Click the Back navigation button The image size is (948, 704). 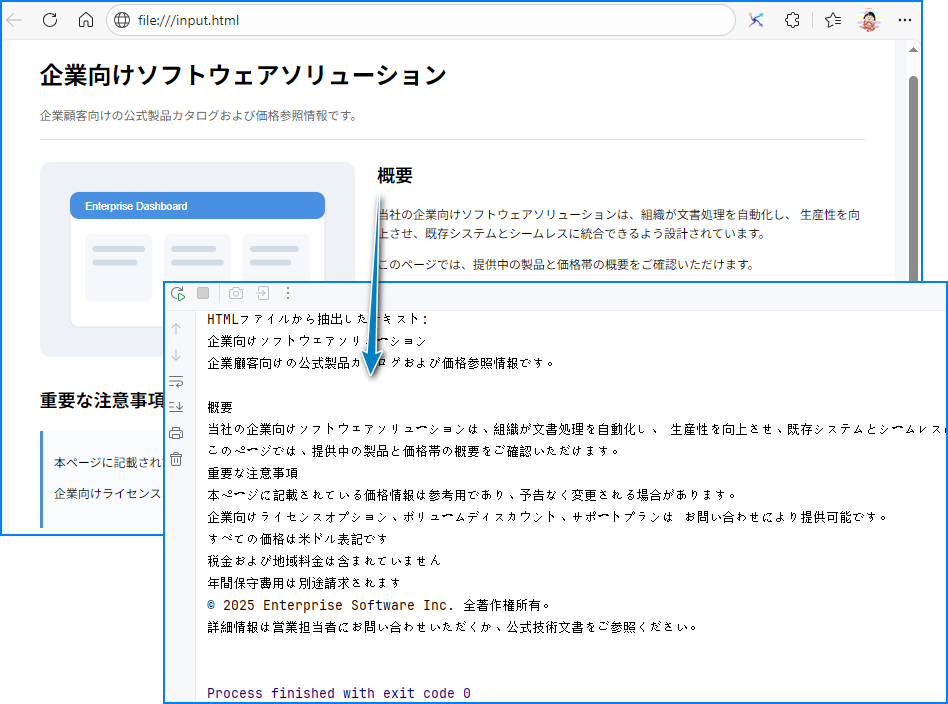14,19
